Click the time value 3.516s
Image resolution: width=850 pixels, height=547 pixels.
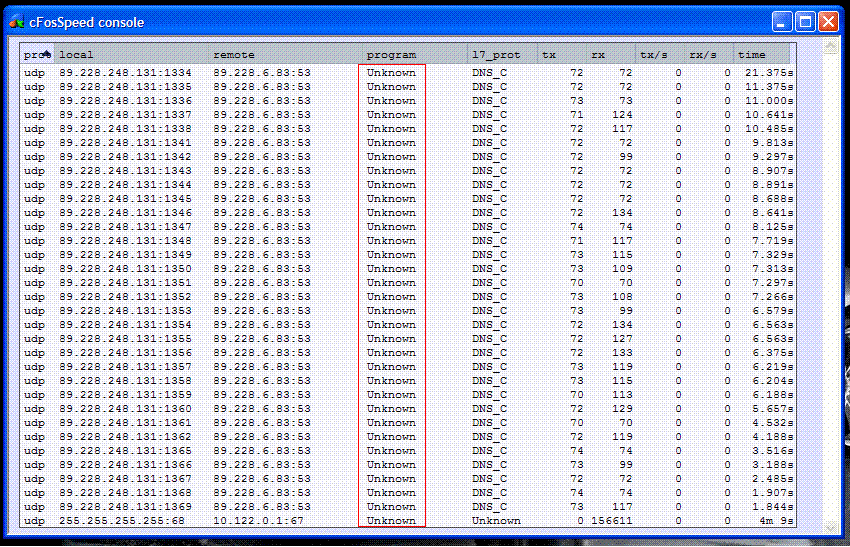(x=773, y=451)
